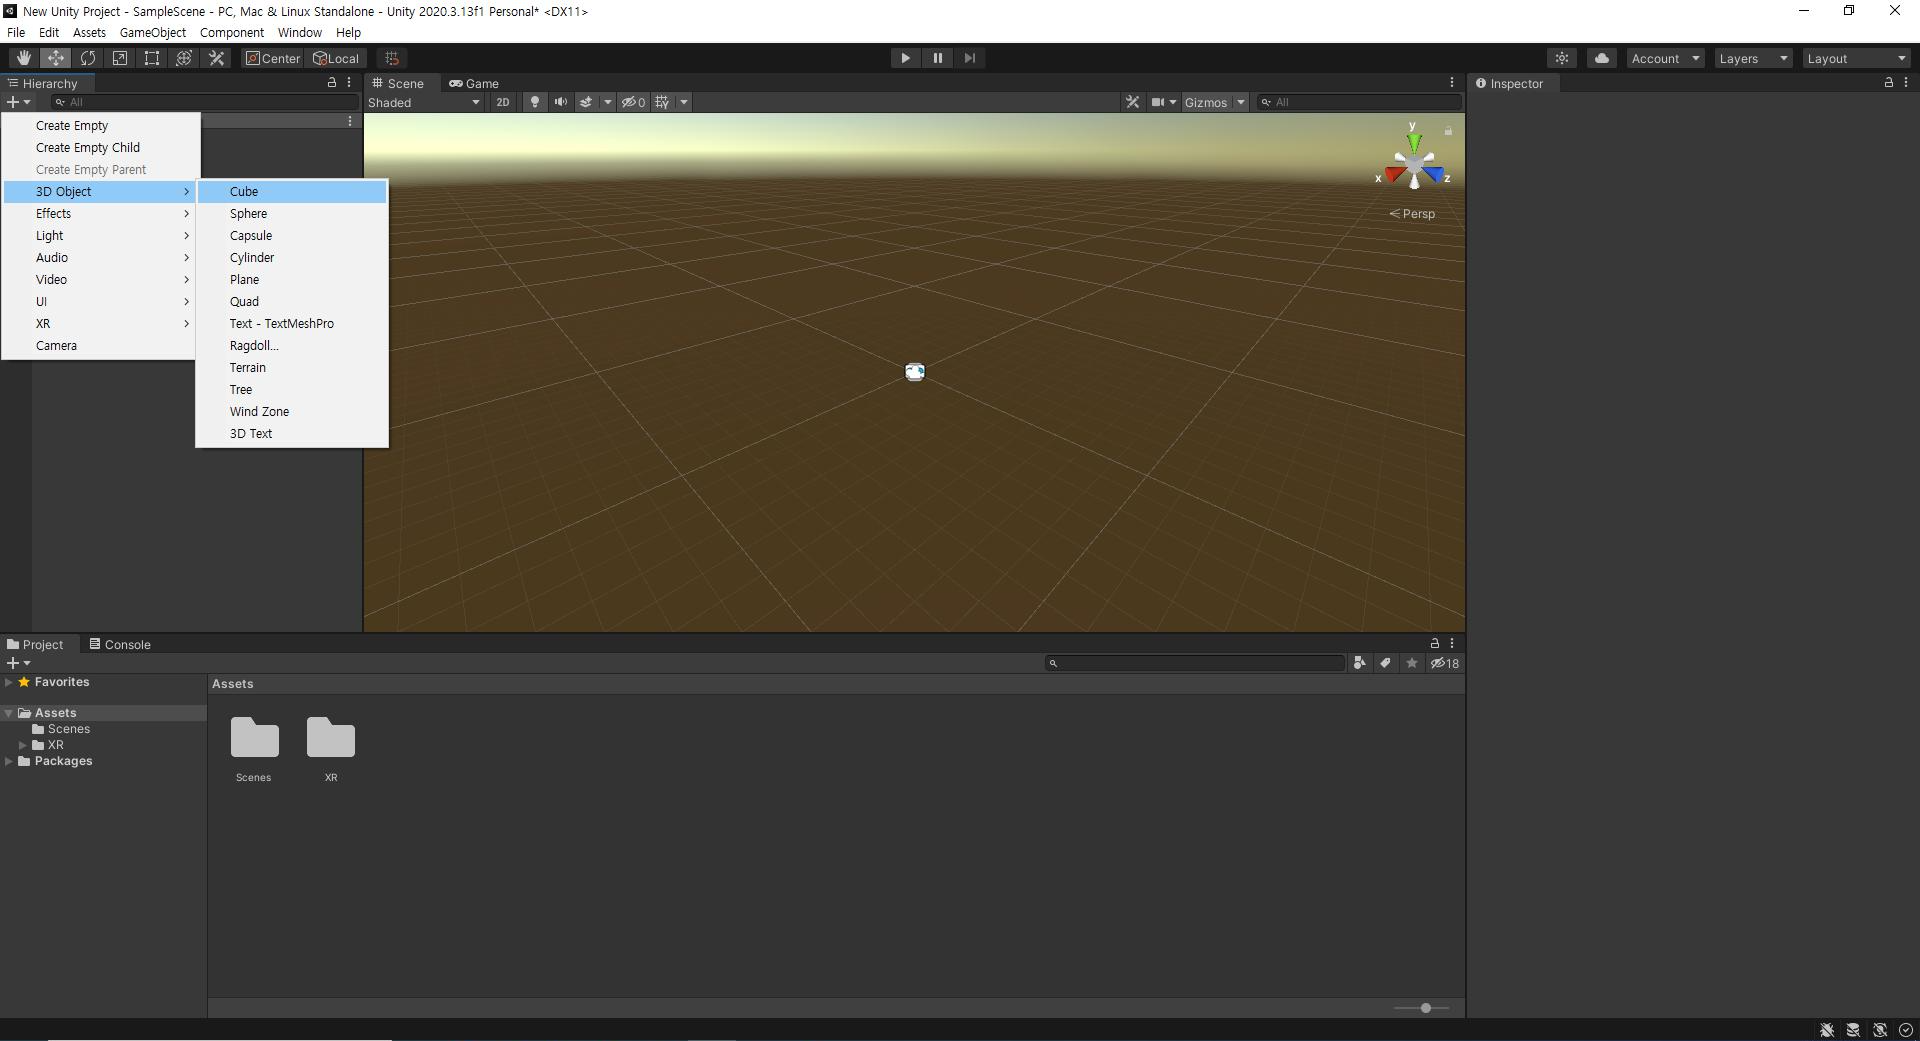Viewport: 1920px width, 1041px height.
Task: Open the Layout dropdown
Action: (x=1857, y=58)
